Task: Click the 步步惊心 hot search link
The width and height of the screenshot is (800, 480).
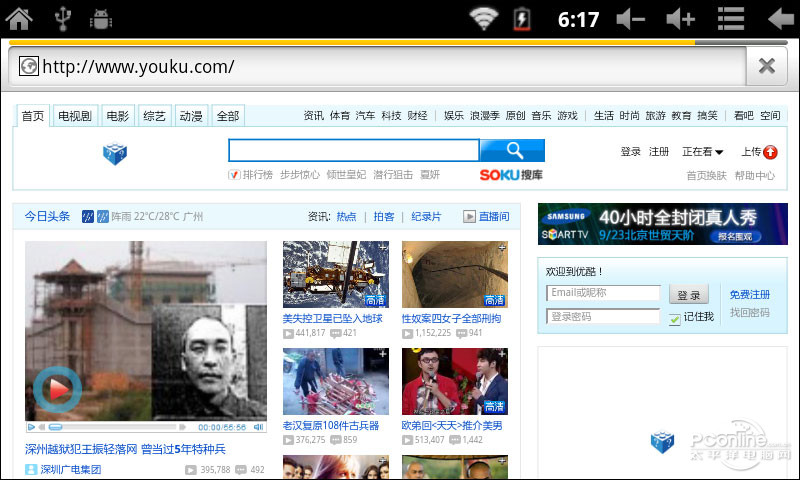Action: [x=300, y=175]
